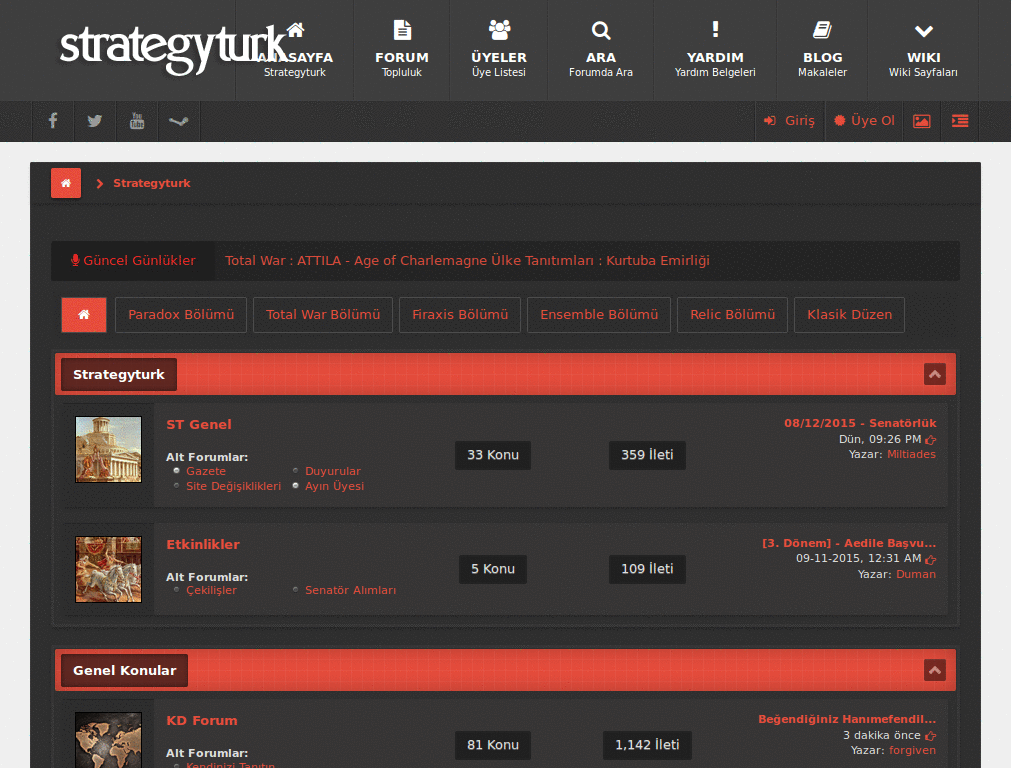Open the WIKI dropdown menu

(x=923, y=50)
